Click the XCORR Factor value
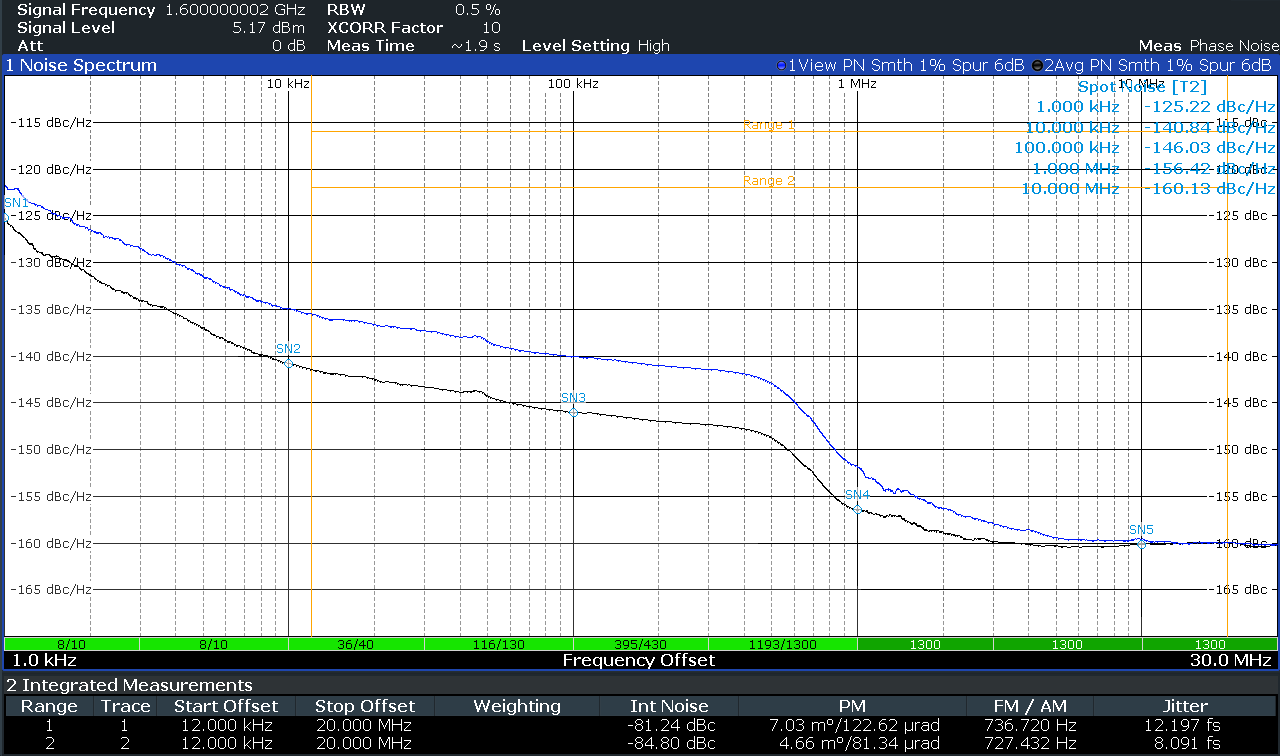Viewport: 1280px width, 756px height. pyautogui.click(x=491, y=28)
